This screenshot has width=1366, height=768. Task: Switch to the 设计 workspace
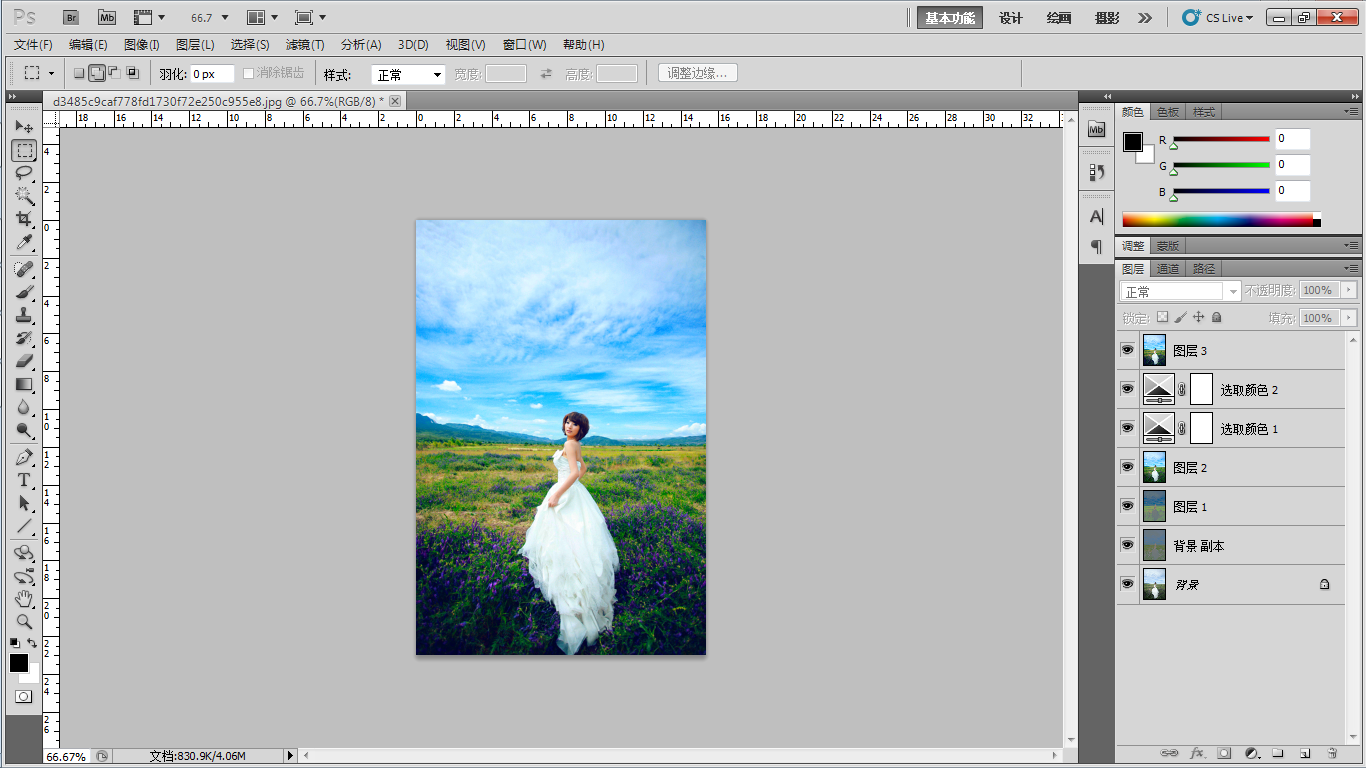[1011, 18]
